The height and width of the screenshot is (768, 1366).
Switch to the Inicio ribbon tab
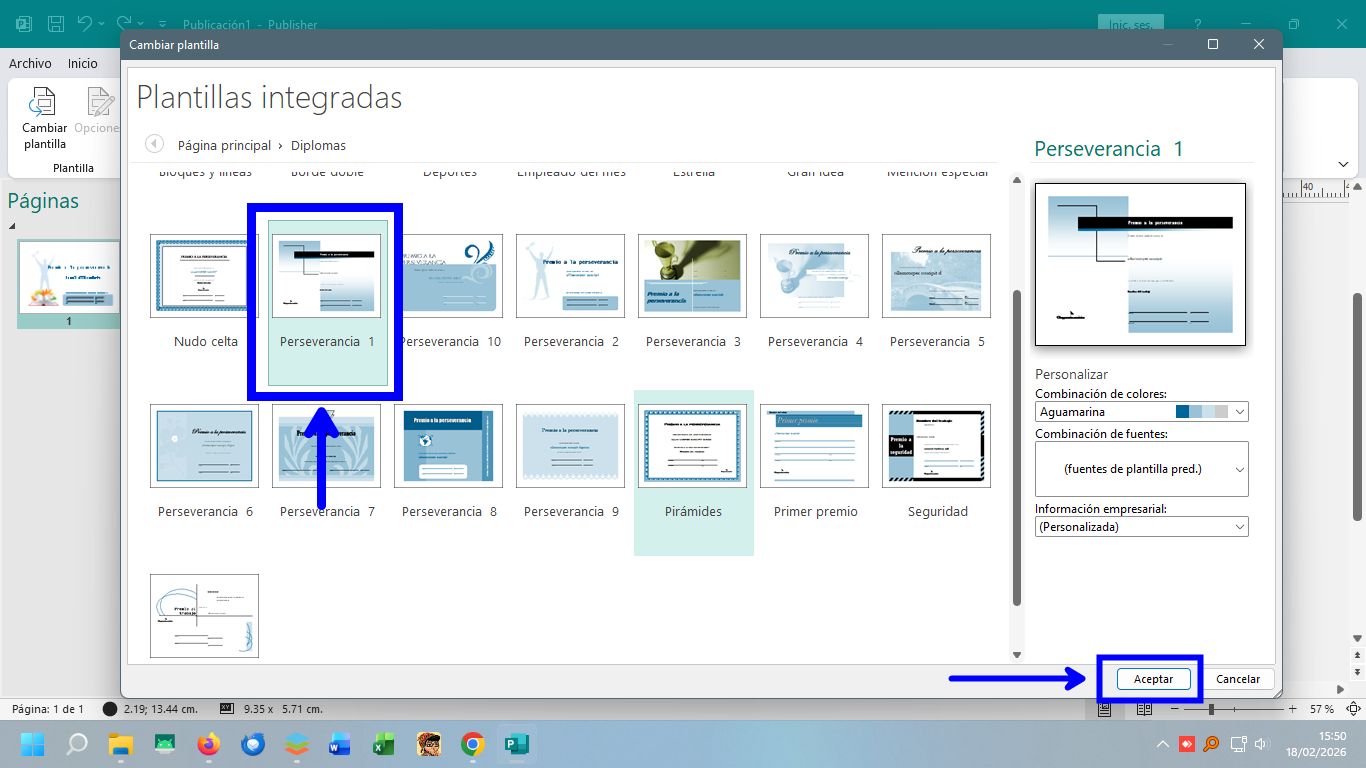(83, 63)
